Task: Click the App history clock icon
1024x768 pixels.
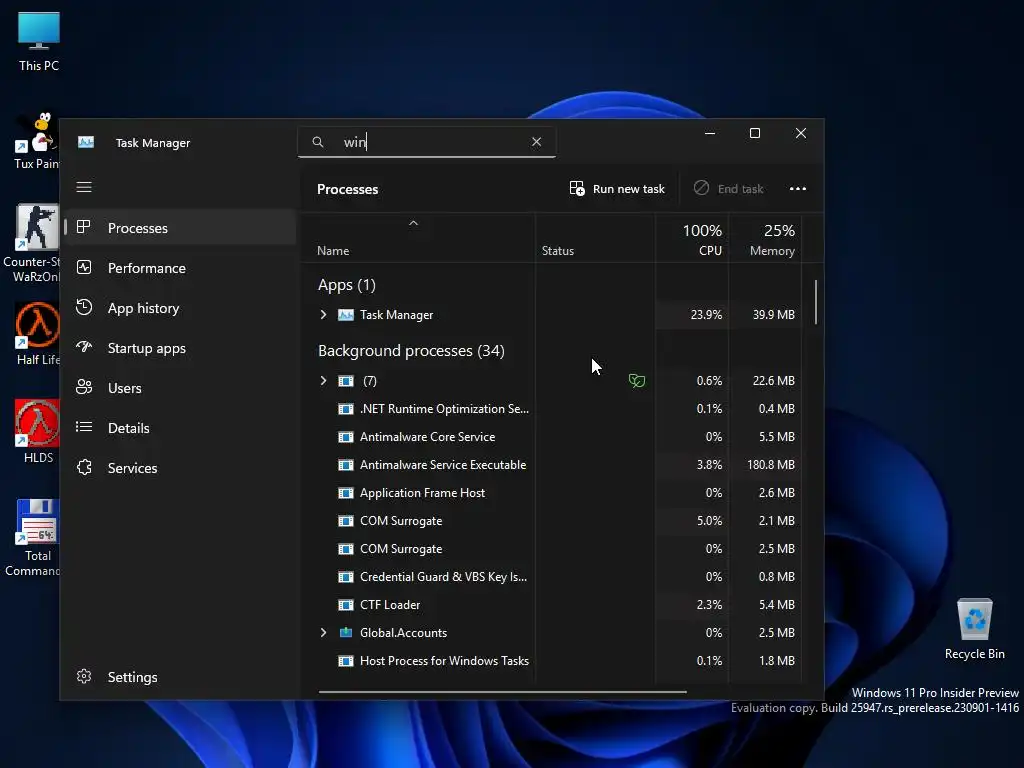Action: [84, 307]
